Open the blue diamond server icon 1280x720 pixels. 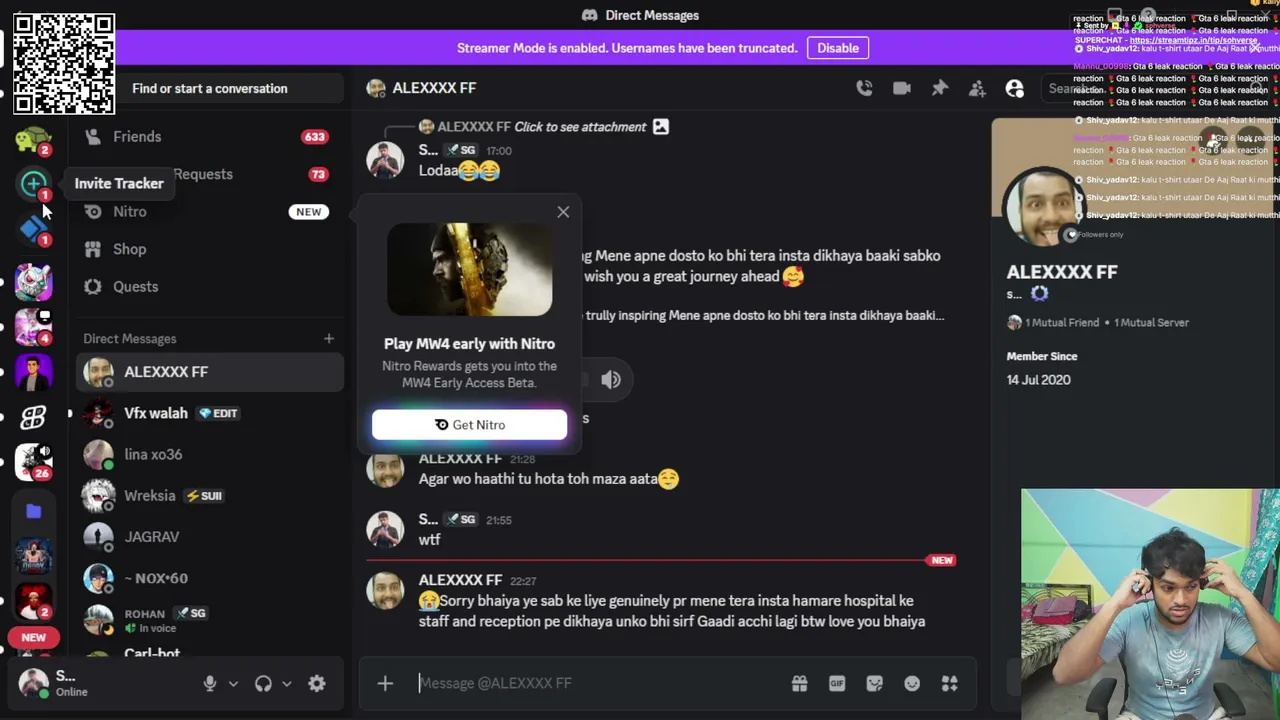coord(33,229)
